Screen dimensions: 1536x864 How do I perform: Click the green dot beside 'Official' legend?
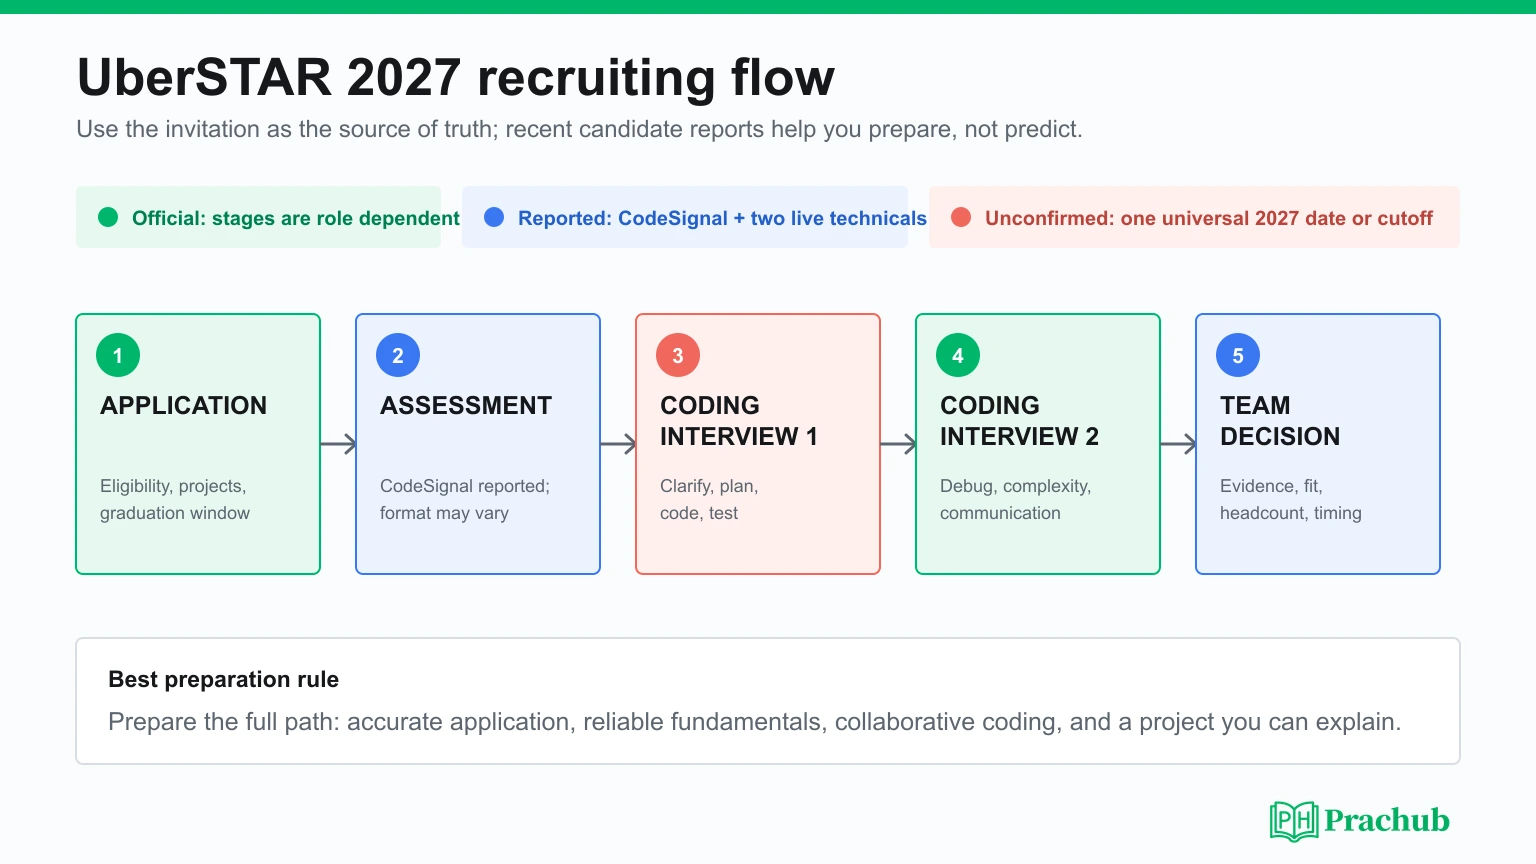click(108, 217)
